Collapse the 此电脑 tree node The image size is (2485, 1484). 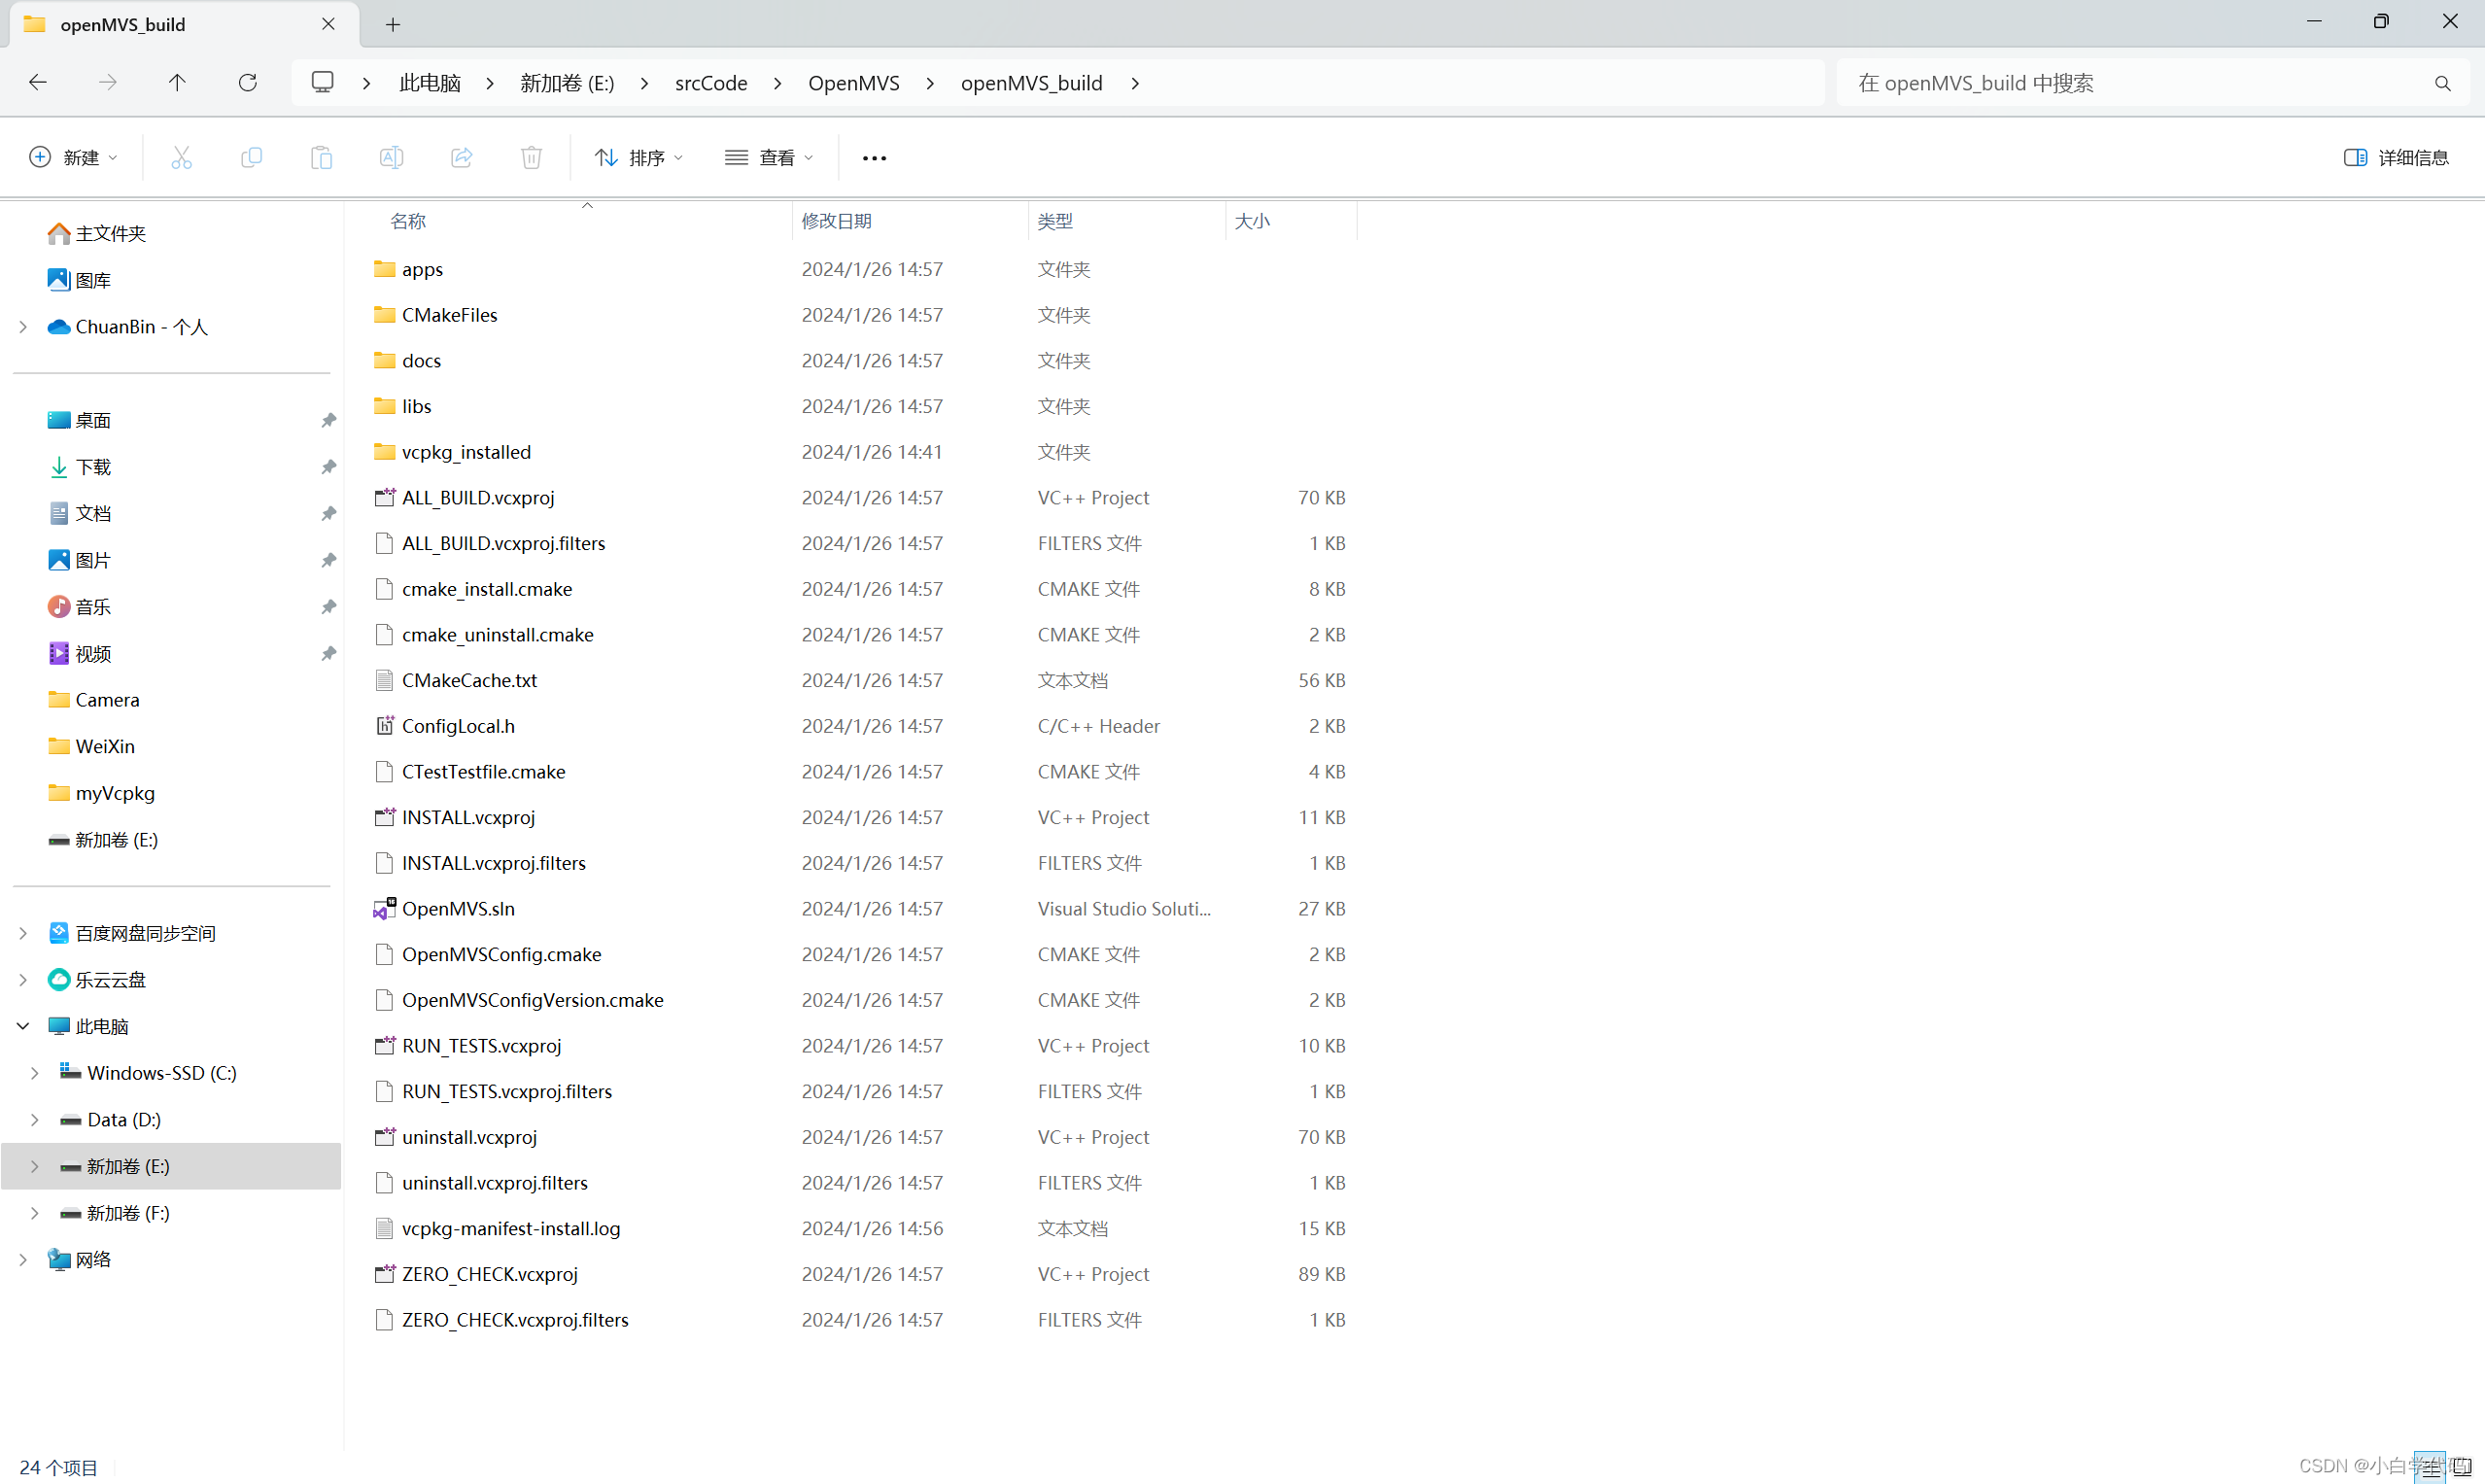point(22,1025)
